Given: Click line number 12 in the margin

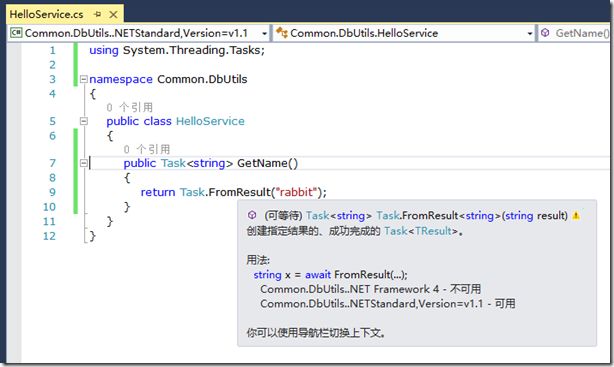Looking at the screenshot, I should click(49, 236).
